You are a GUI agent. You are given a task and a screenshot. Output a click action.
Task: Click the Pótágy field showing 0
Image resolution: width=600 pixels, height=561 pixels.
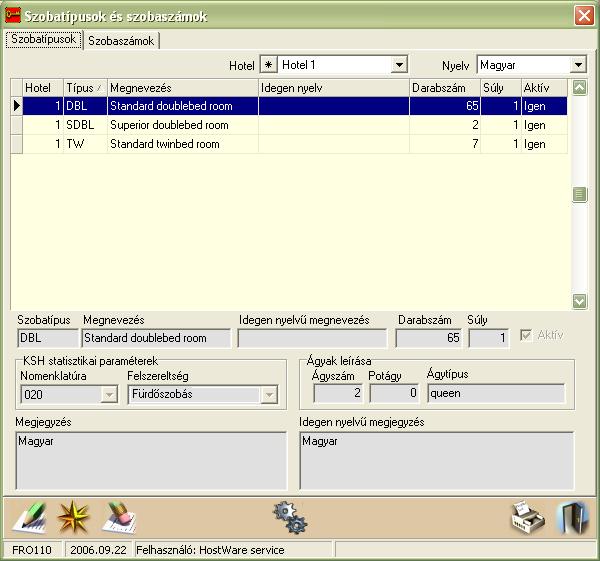394,393
